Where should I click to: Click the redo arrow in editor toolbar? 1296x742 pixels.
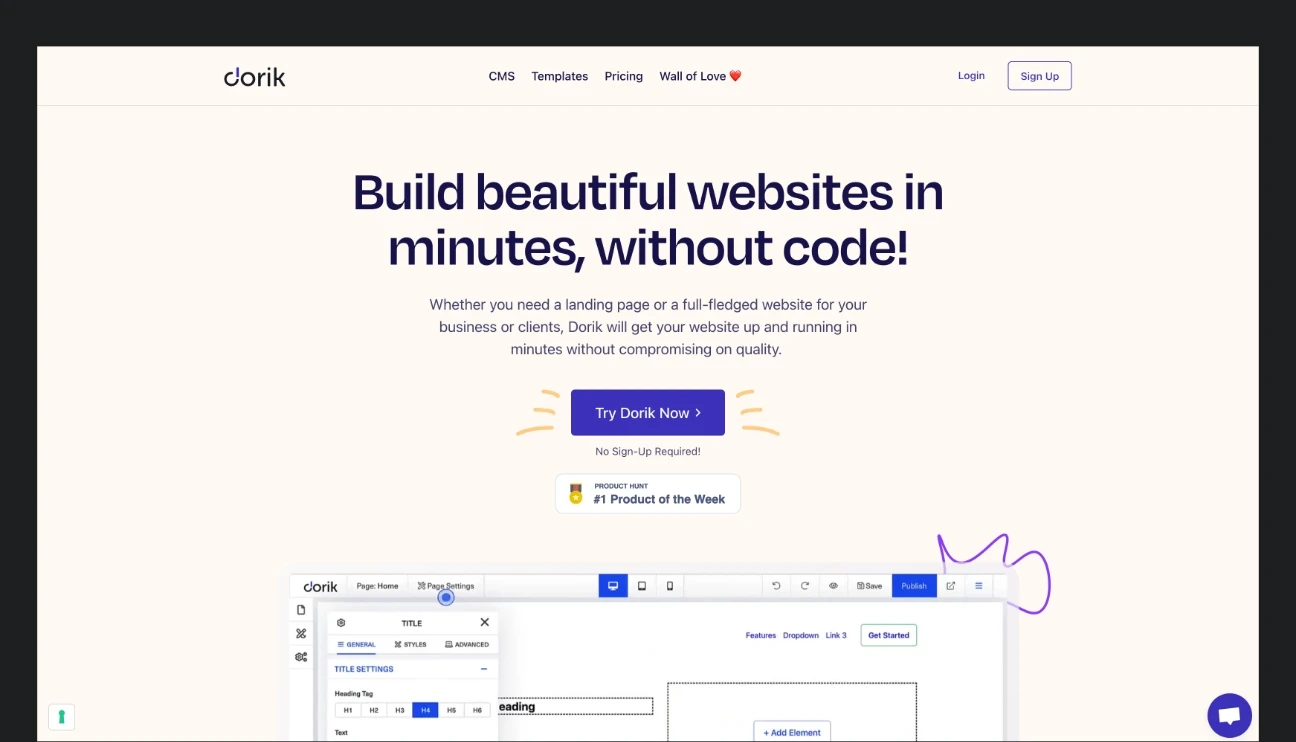(805, 586)
